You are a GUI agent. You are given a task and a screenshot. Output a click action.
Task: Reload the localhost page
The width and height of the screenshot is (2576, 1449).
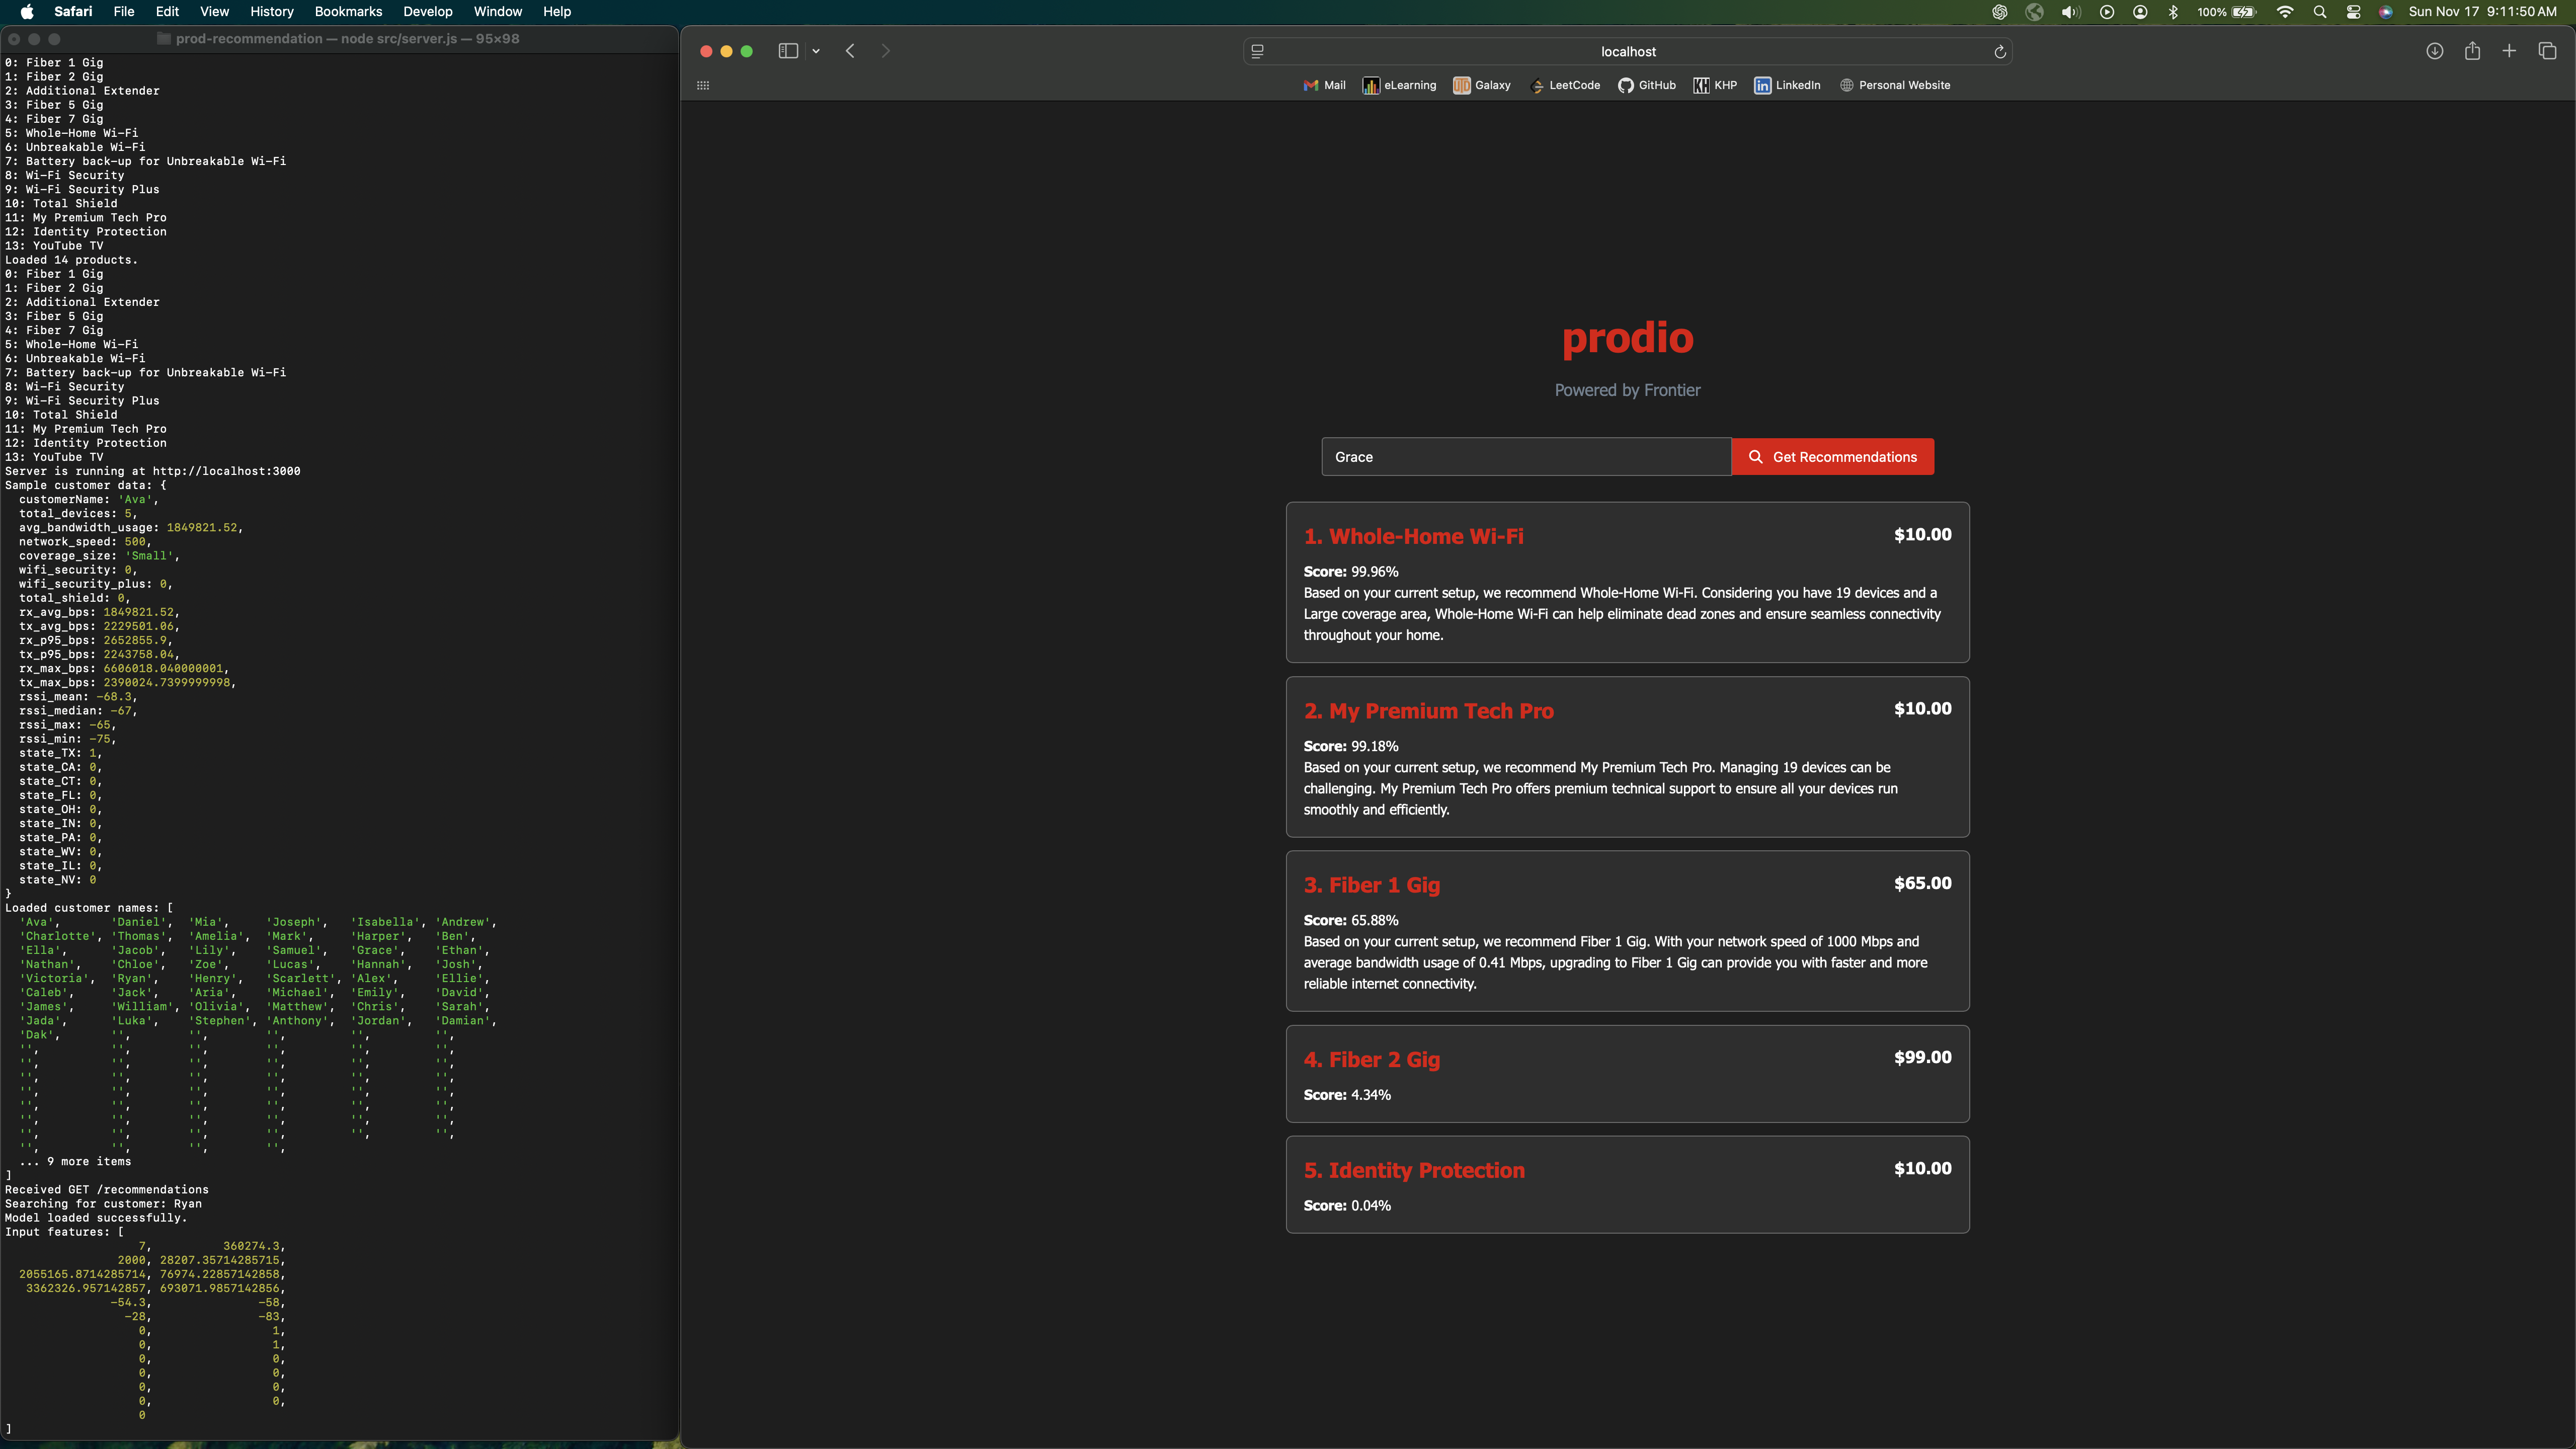(x=2000, y=52)
